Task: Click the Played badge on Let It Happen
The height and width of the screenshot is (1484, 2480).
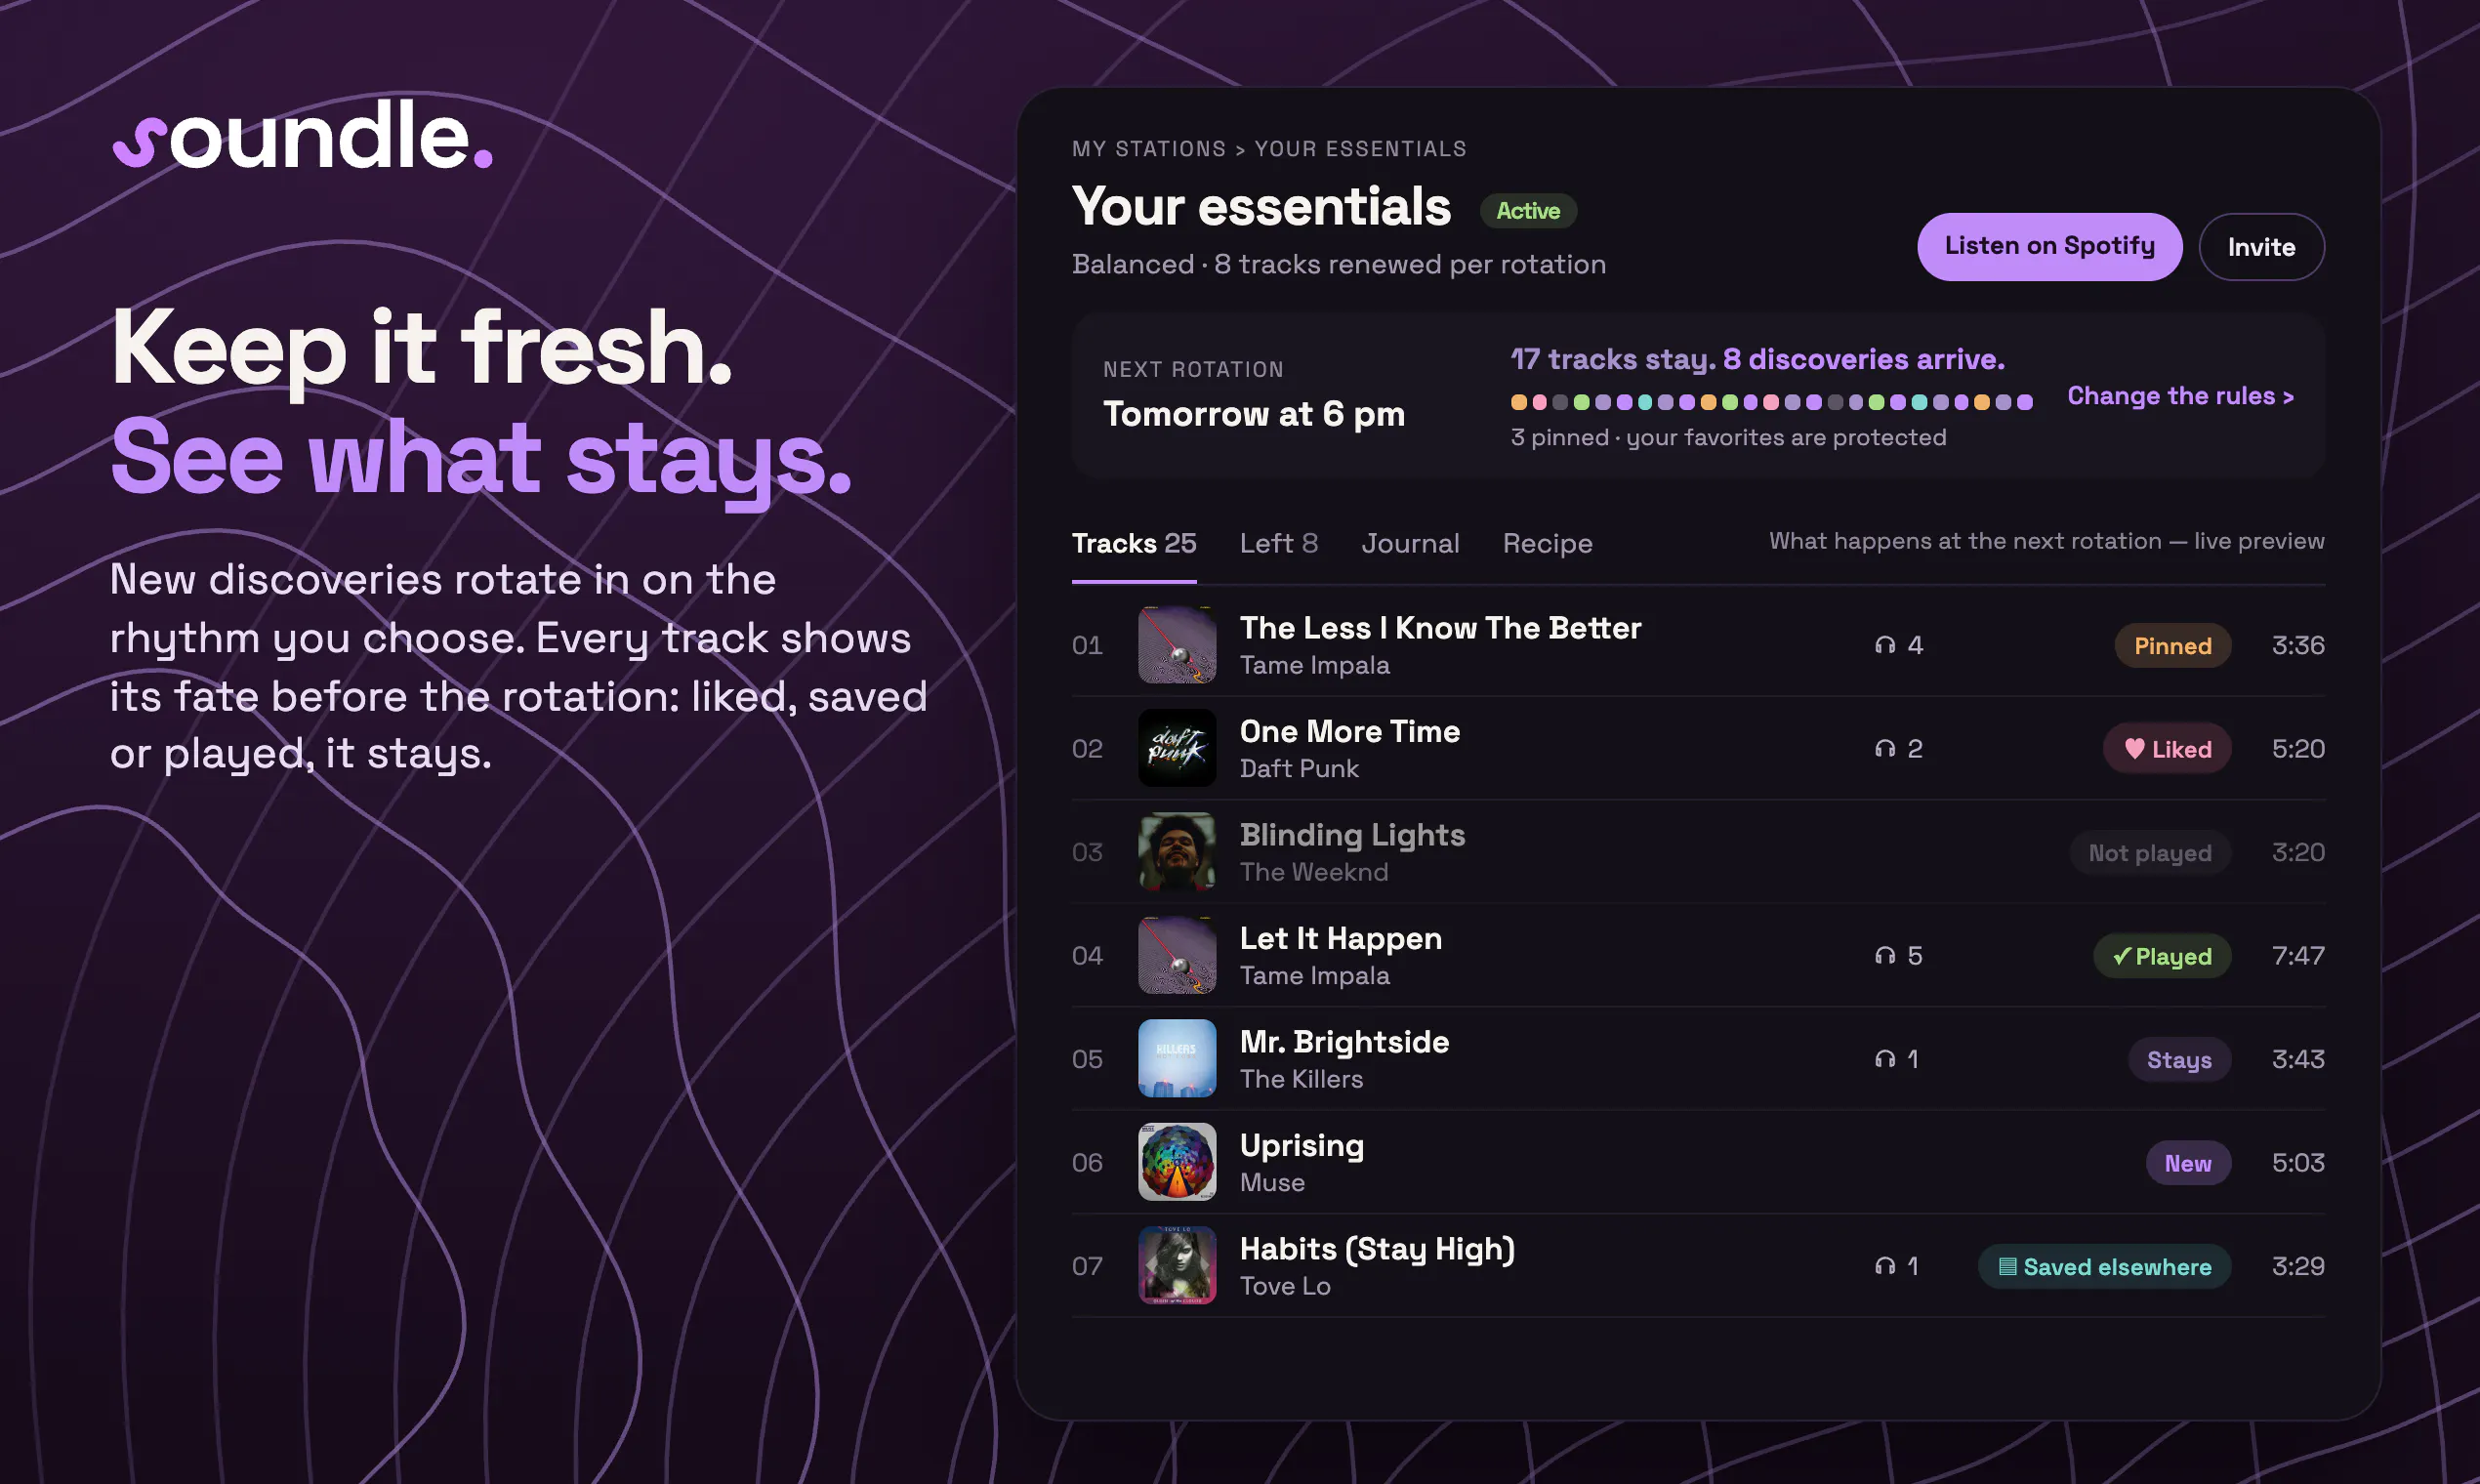Action: (x=2162, y=956)
